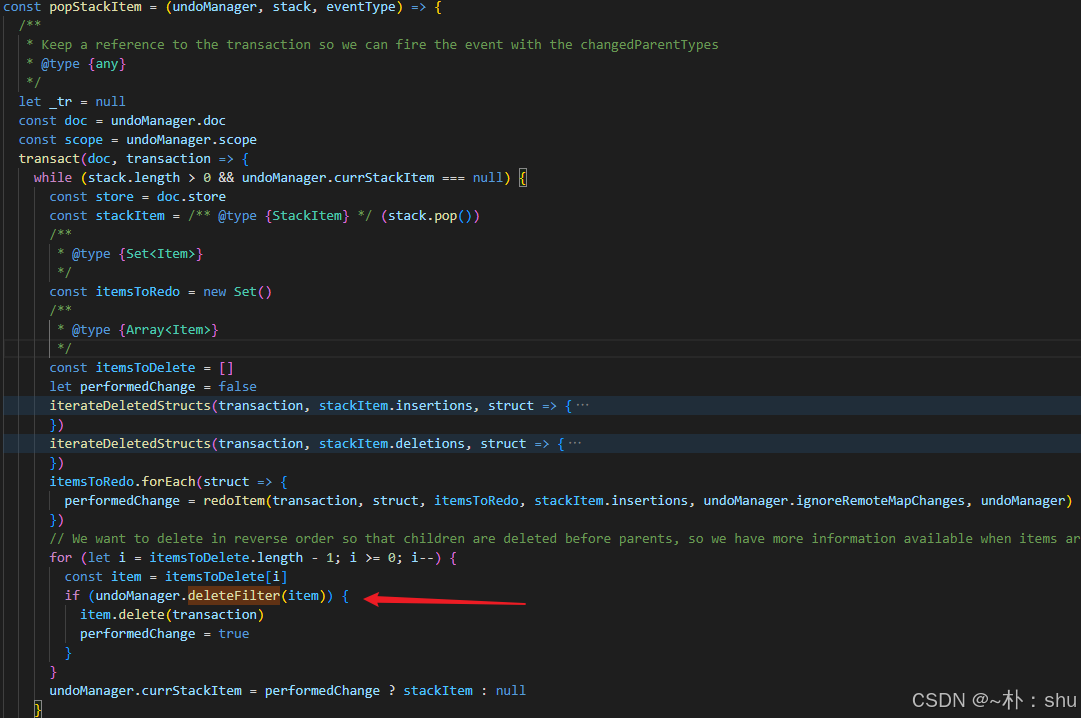Viewport: 1081px width, 718px height.
Task: Click 'doc.store' assignment value
Action: (x=191, y=197)
